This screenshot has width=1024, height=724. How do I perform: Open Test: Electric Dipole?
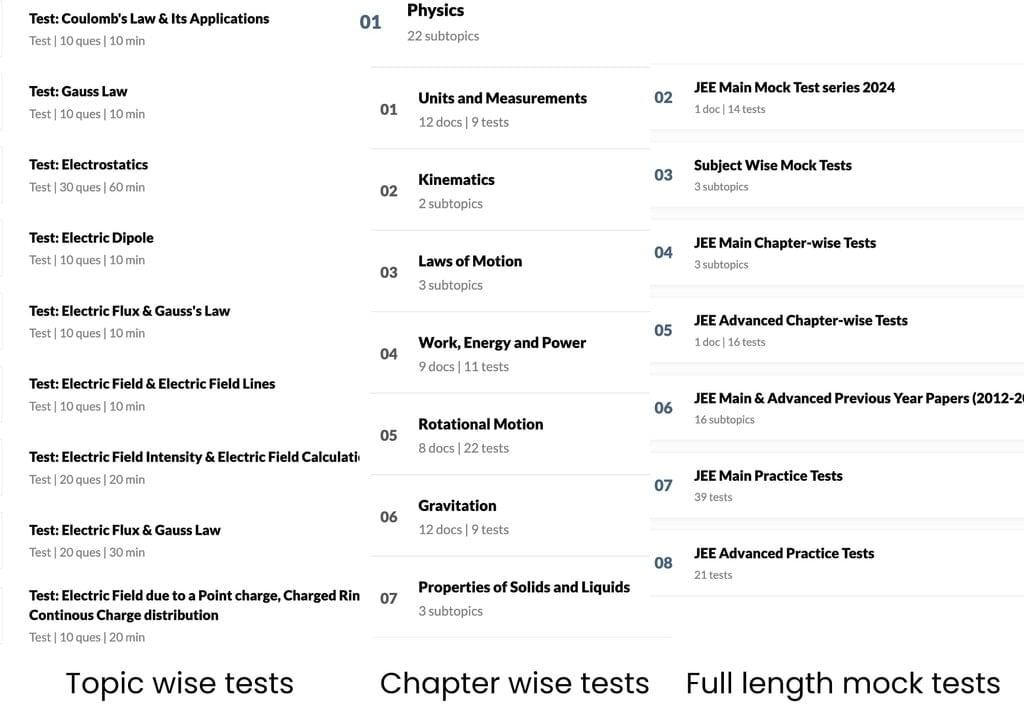coord(92,238)
